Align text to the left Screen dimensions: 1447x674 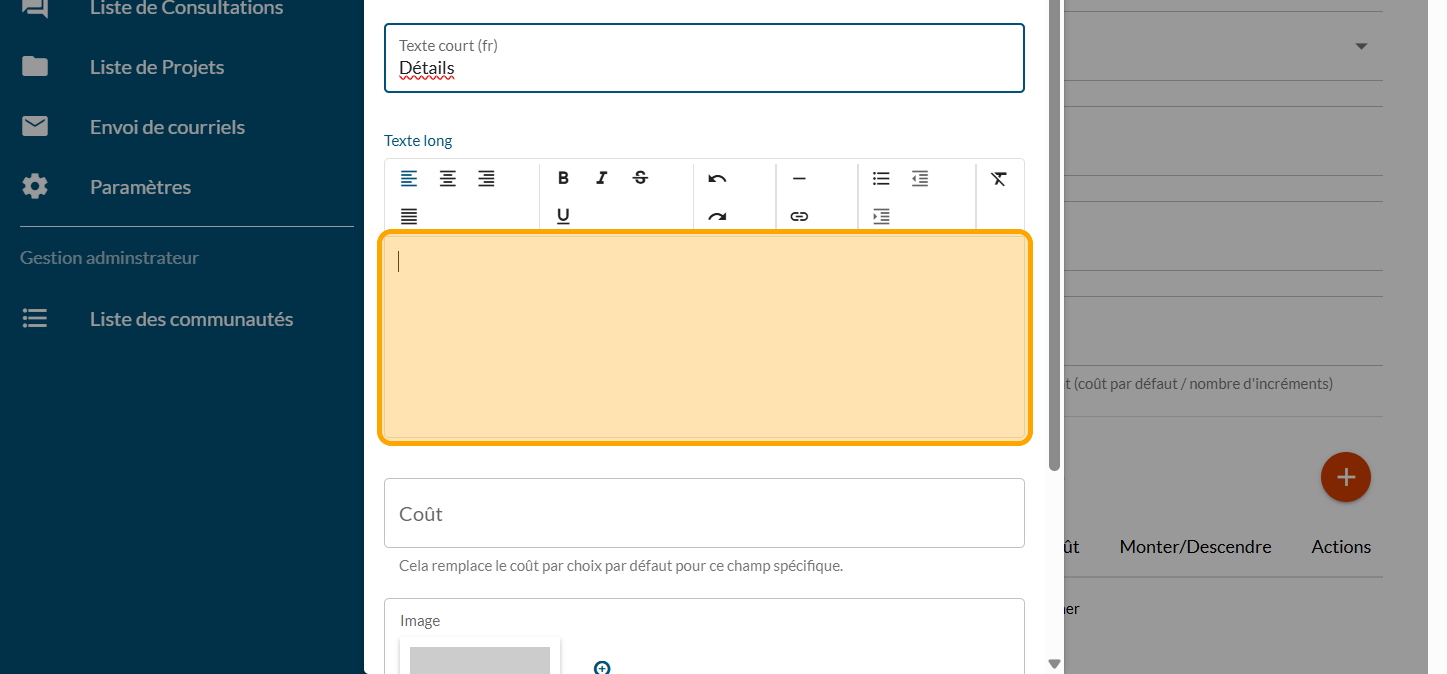click(x=409, y=179)
